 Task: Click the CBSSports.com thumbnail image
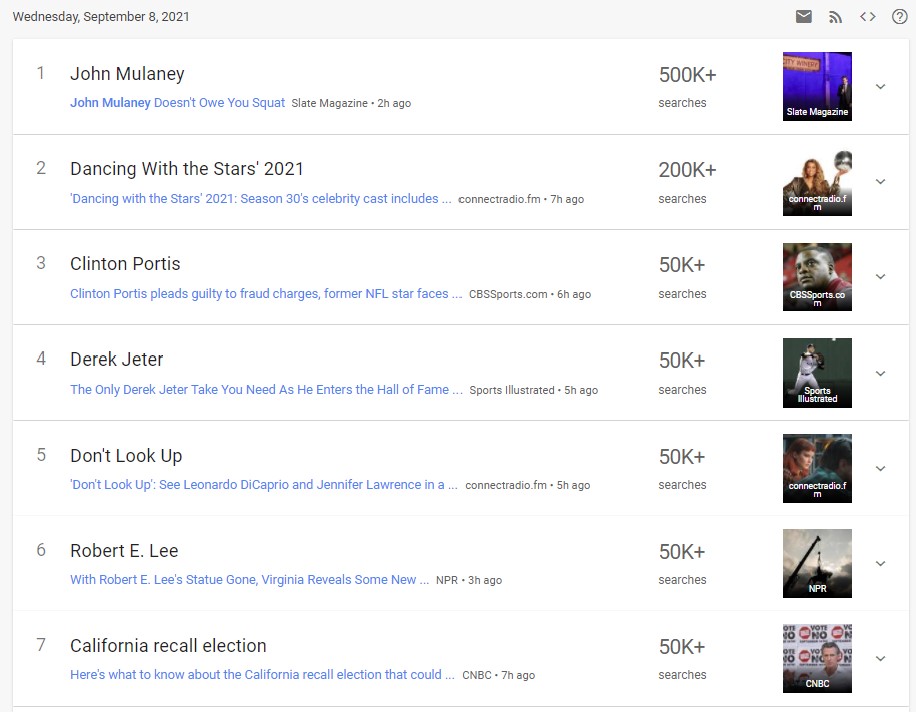coord(817,277)
